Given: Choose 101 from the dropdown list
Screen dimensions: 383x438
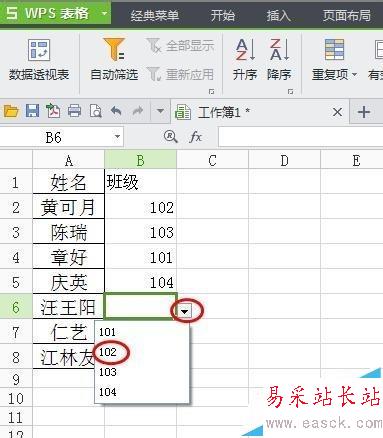Looking at the screenshot, I should pyautogui.click(x=142, y=332).
